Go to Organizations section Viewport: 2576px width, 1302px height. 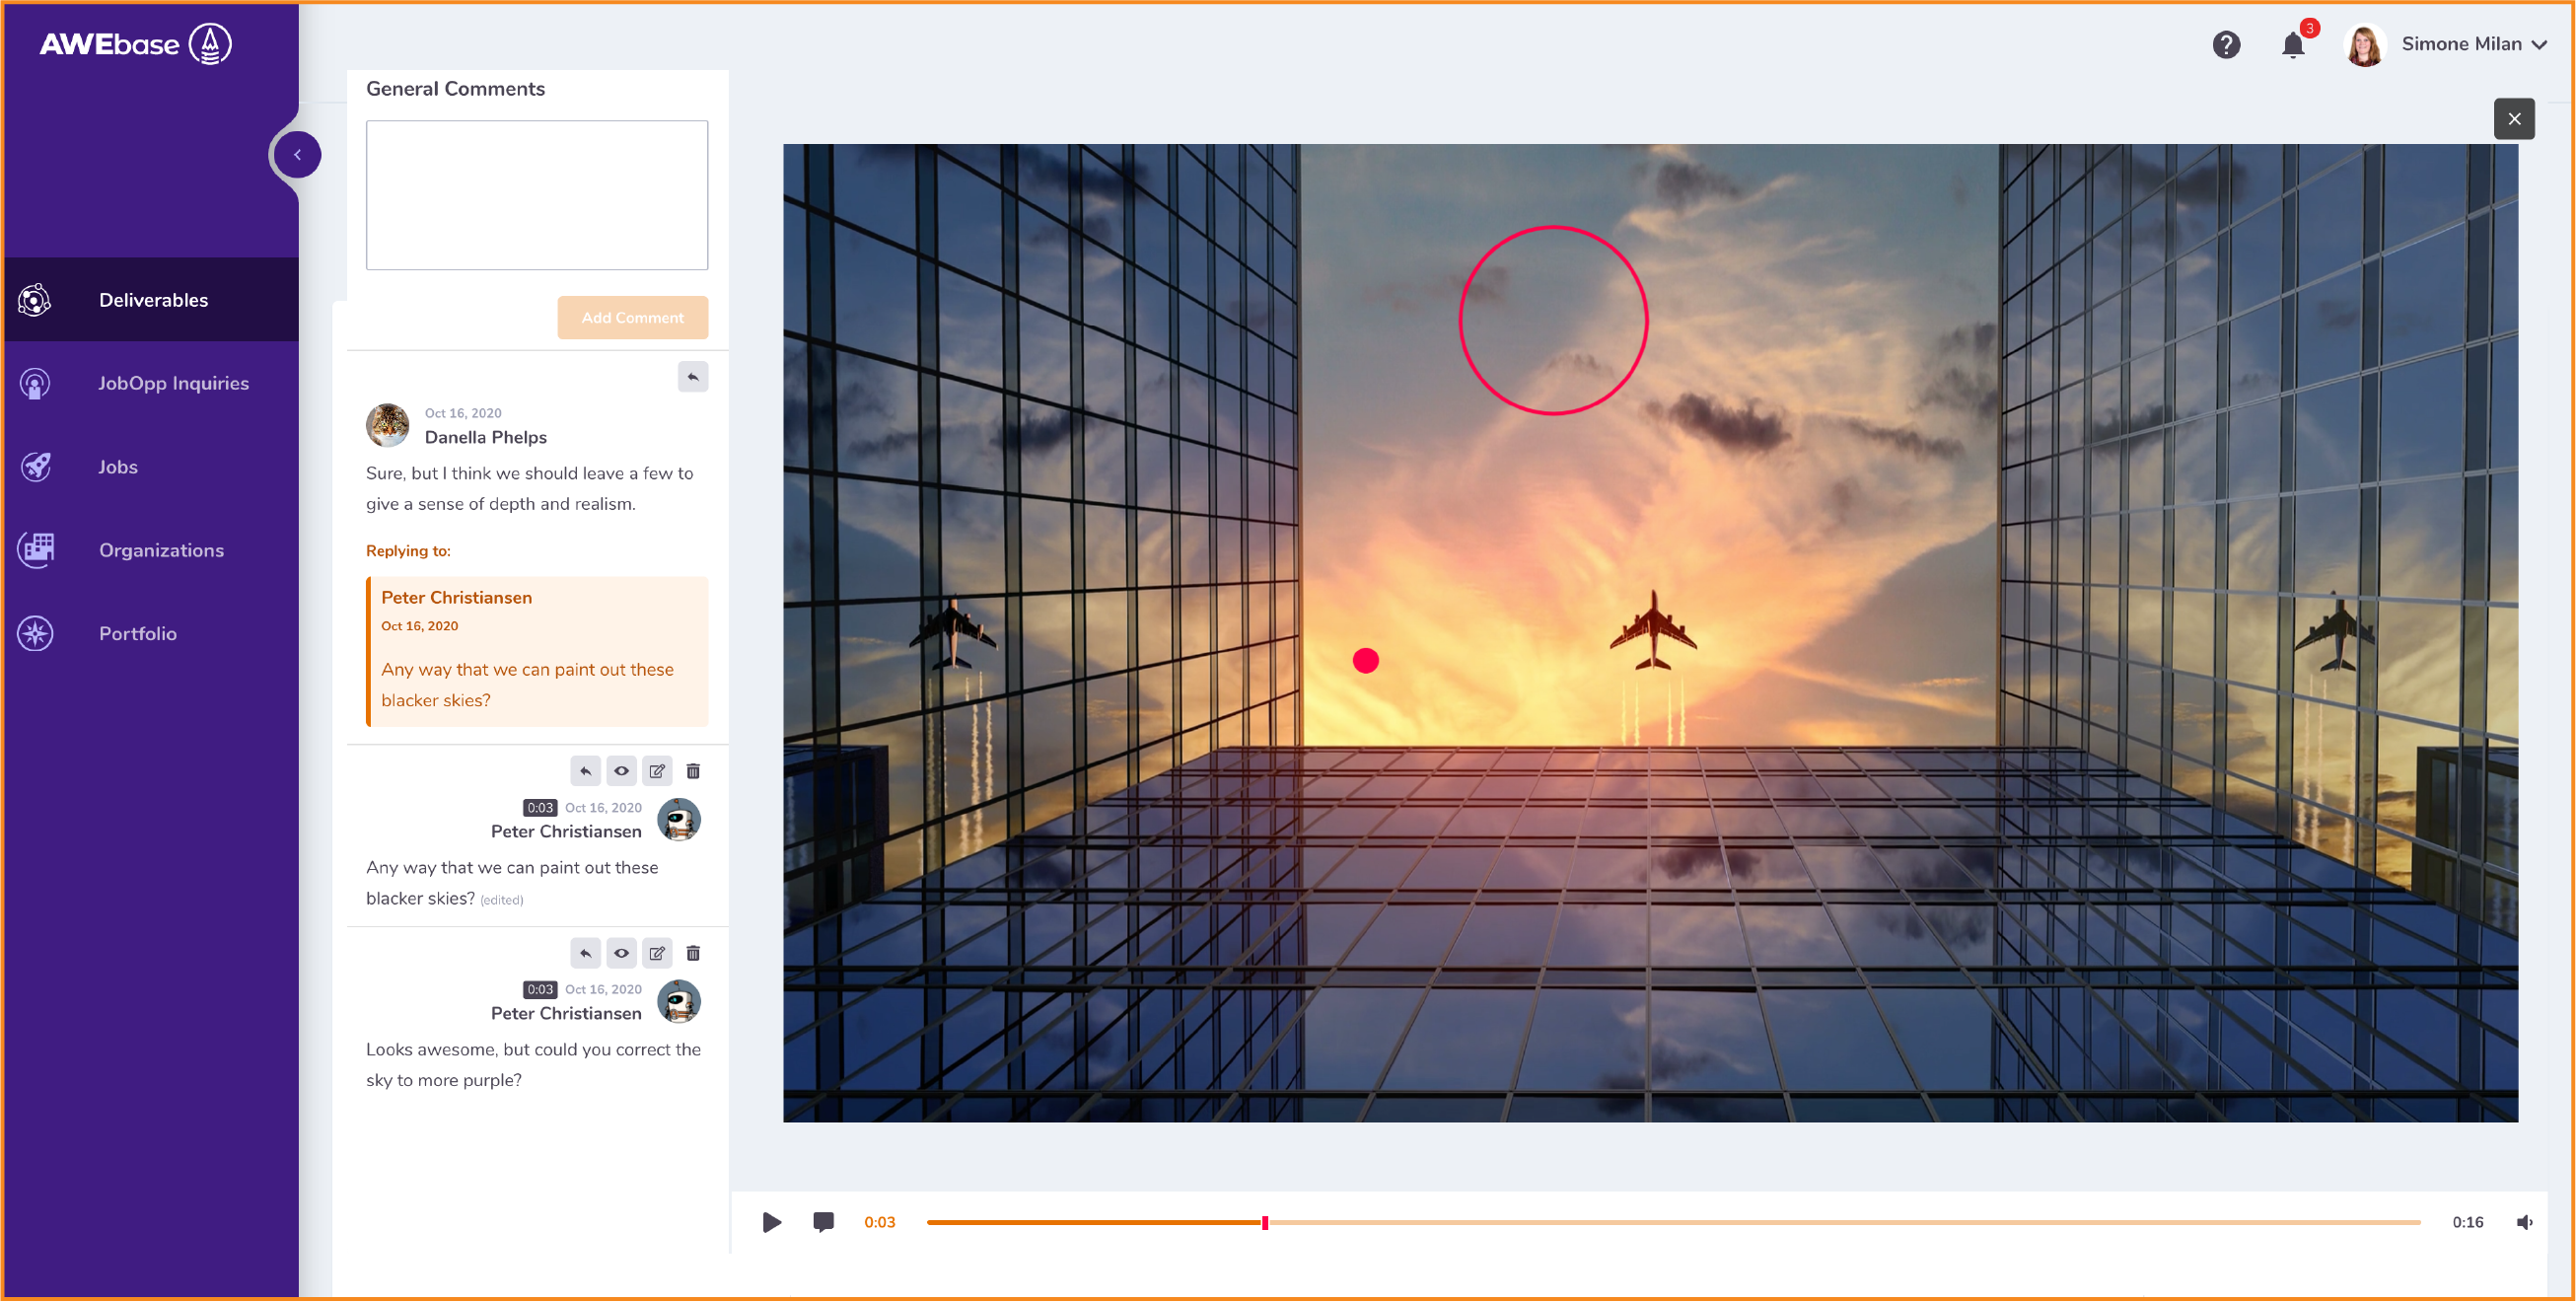click(161, 550)
